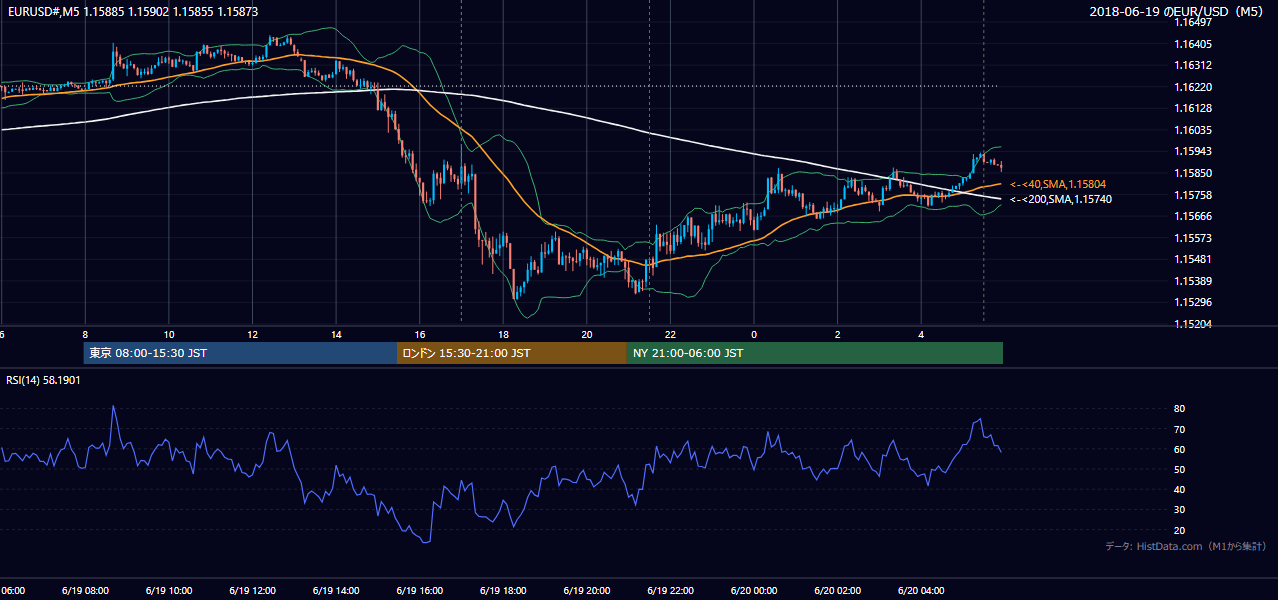This screenshot has height=600, width=1278.
Task: Click the RSI scale value 40
Action: (x=1180, y=490)
